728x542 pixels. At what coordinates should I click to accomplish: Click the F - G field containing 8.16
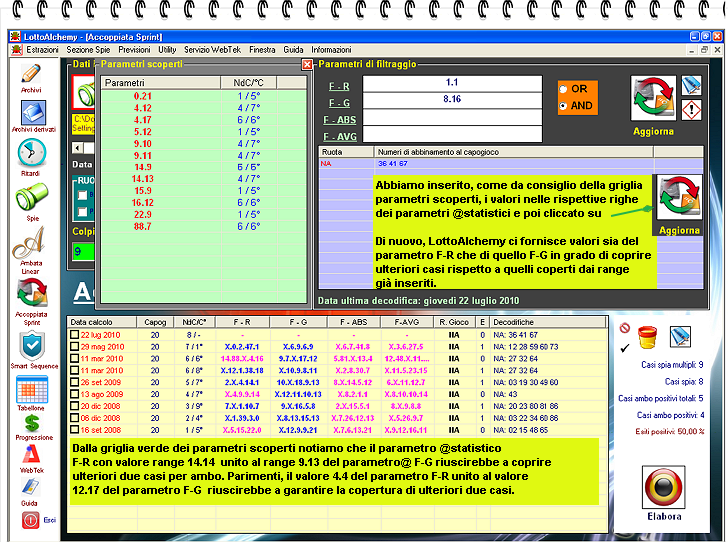(452, 100)
